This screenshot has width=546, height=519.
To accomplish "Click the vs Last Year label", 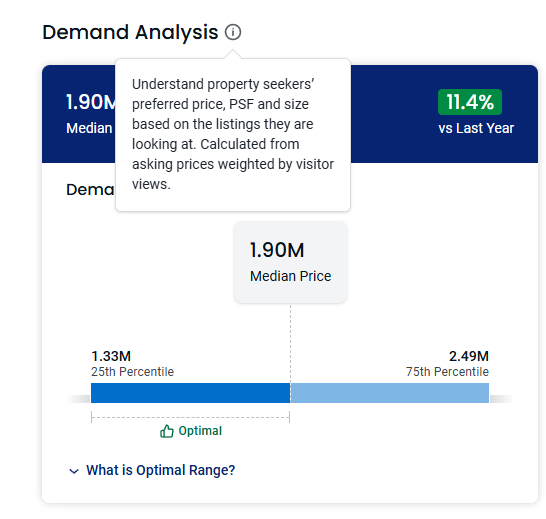I will [476, 128].
